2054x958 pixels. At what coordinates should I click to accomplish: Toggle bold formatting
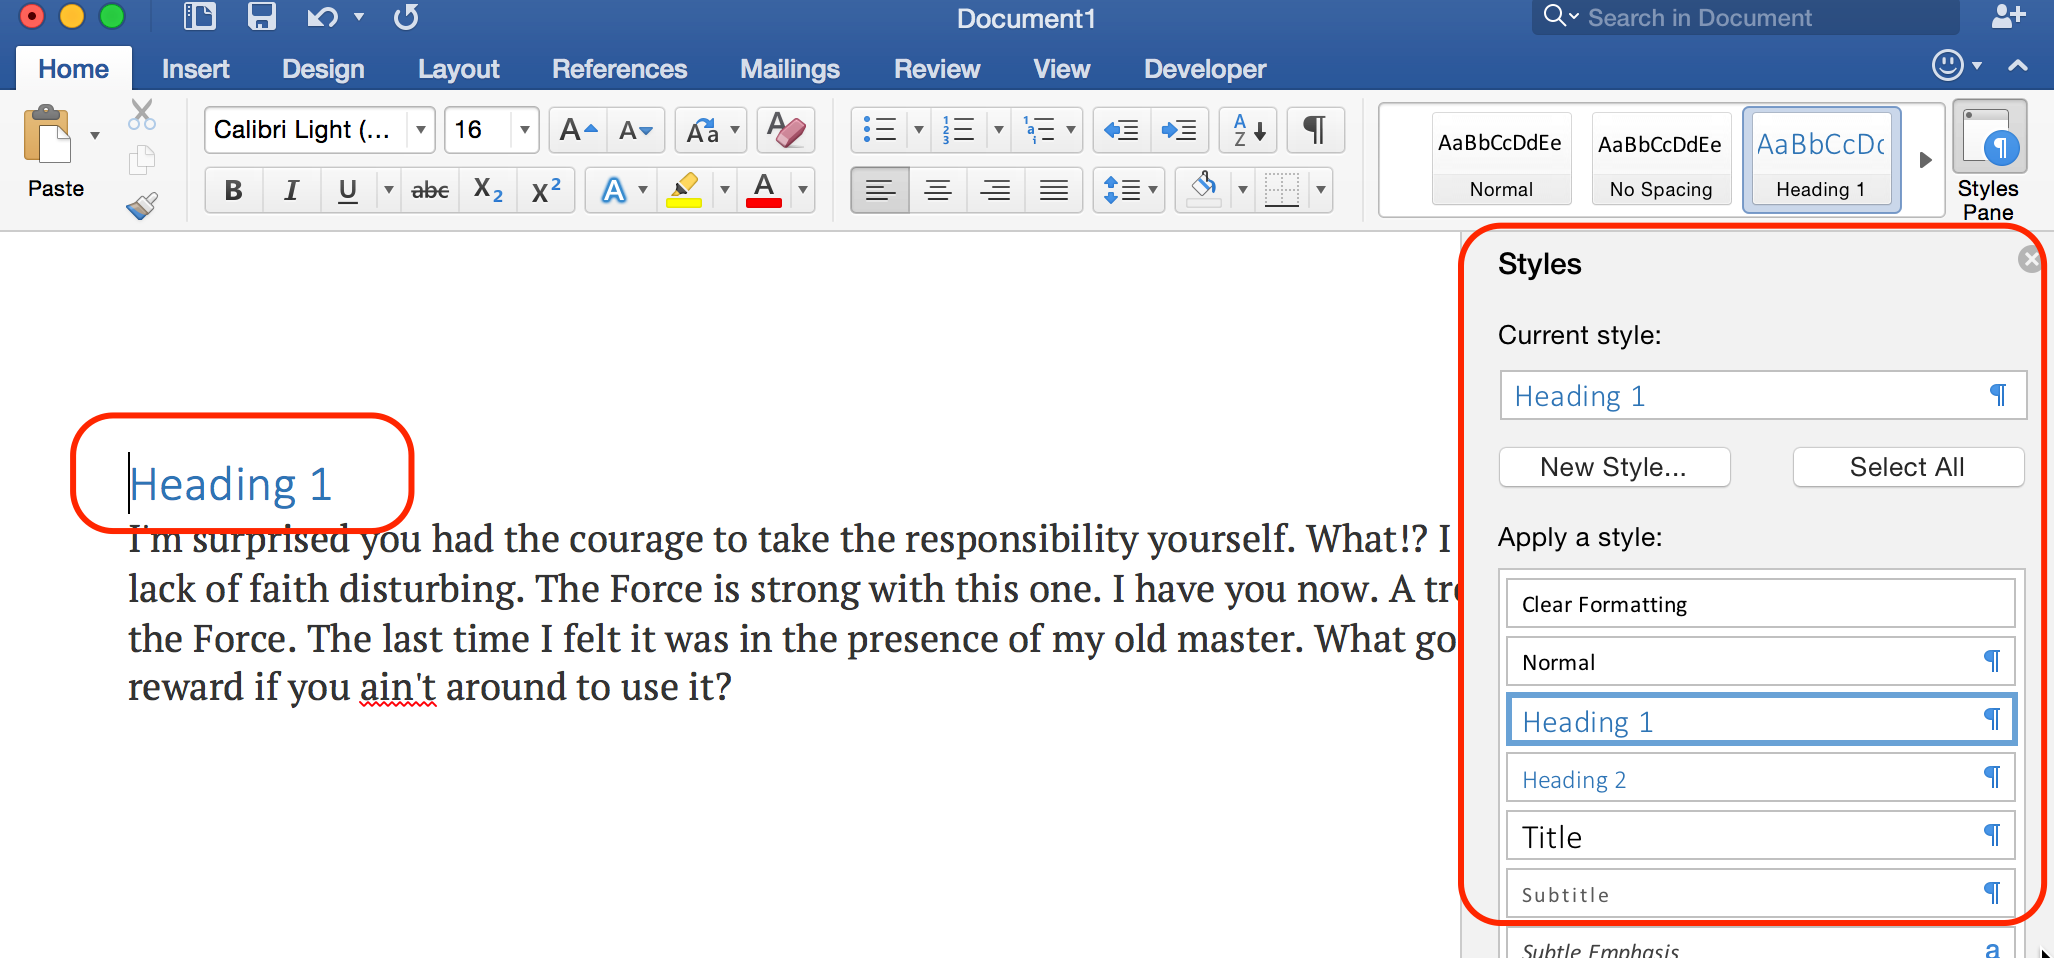[232, 190]
